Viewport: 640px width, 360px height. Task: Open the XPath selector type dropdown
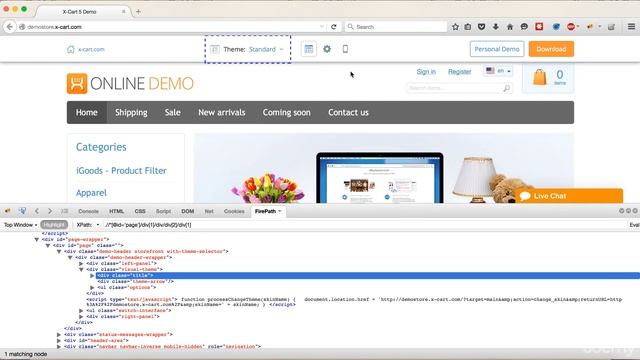(87, 225)
